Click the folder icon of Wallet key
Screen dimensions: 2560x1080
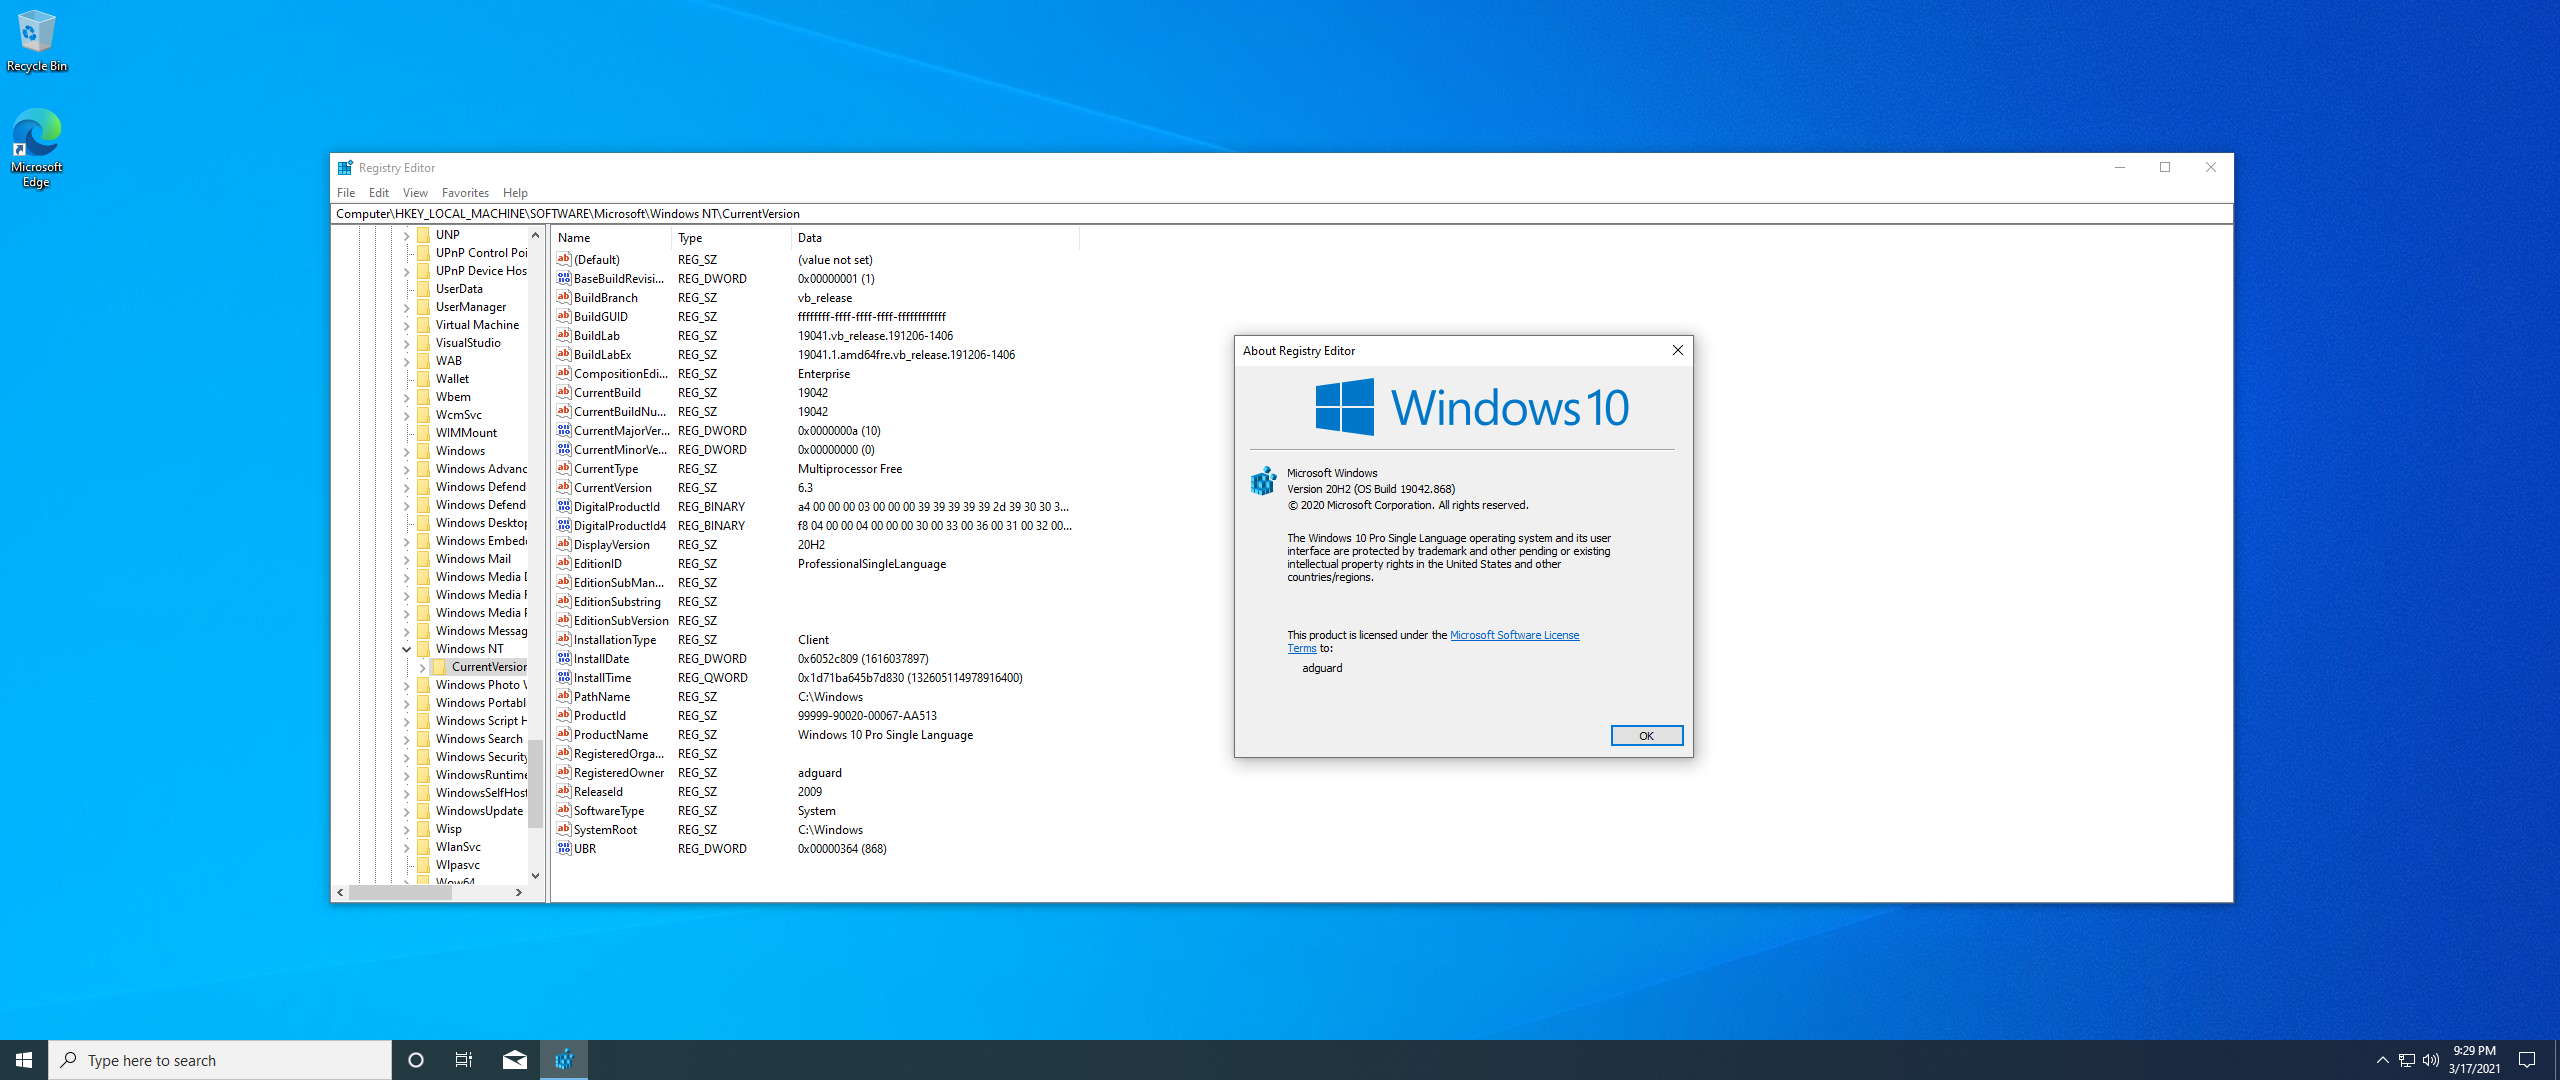pyautogui.click(x=424, y=379)
